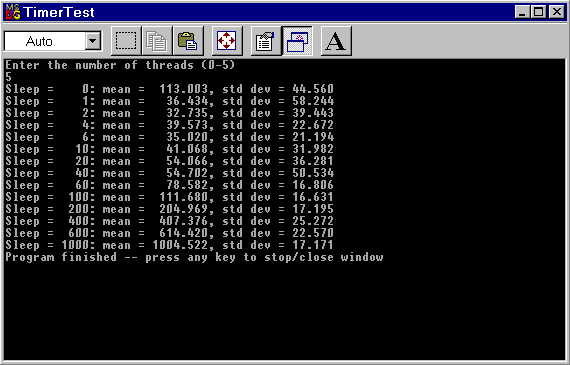The width and height of the screenshot is (570, 365).
Task: Click the TimerTest title bar text
Action: tap(59, 12)
